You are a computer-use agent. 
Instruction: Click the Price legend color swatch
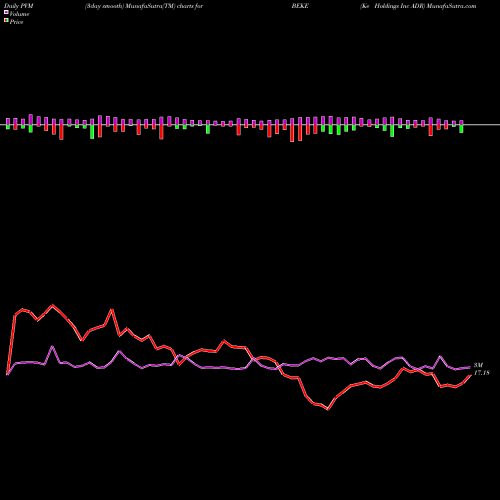[x=6, y=21]
